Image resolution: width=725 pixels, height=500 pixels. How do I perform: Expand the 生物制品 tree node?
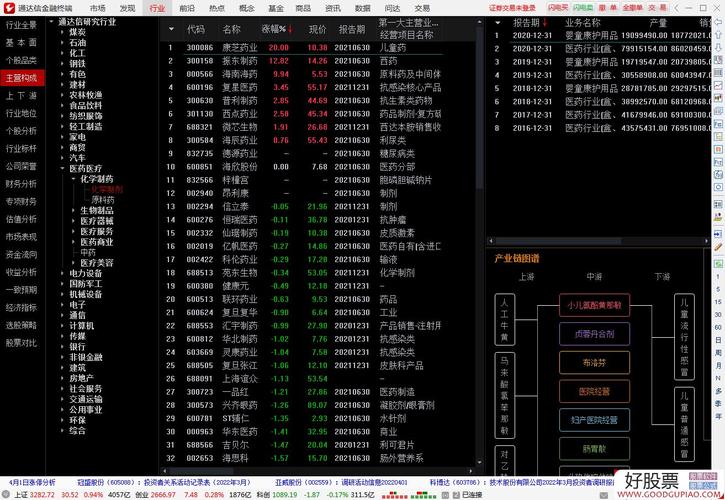73,210
